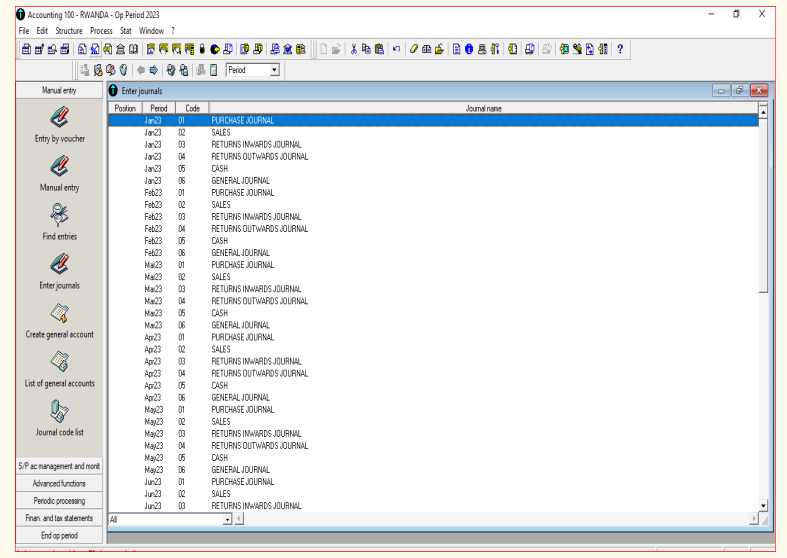
Task: Open the Structure menu
Action: click(x=69, y=31)
